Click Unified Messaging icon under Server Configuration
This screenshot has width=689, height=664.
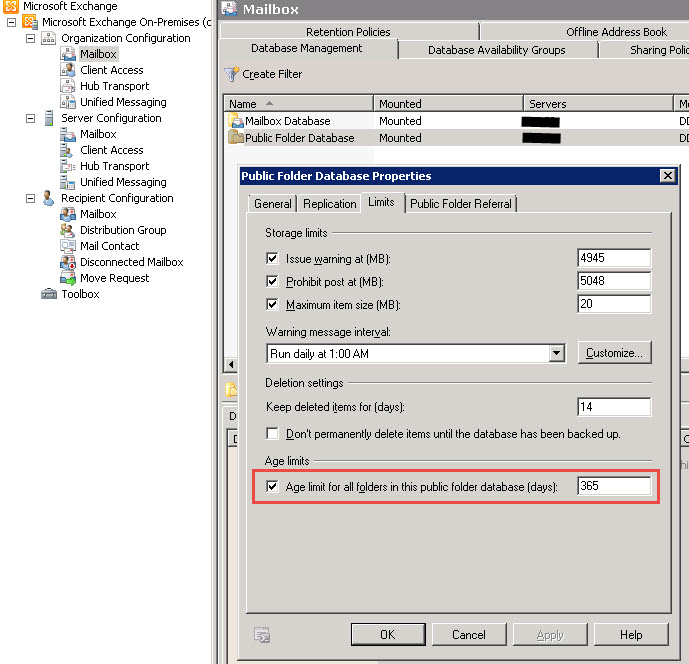tap(68, 182)
